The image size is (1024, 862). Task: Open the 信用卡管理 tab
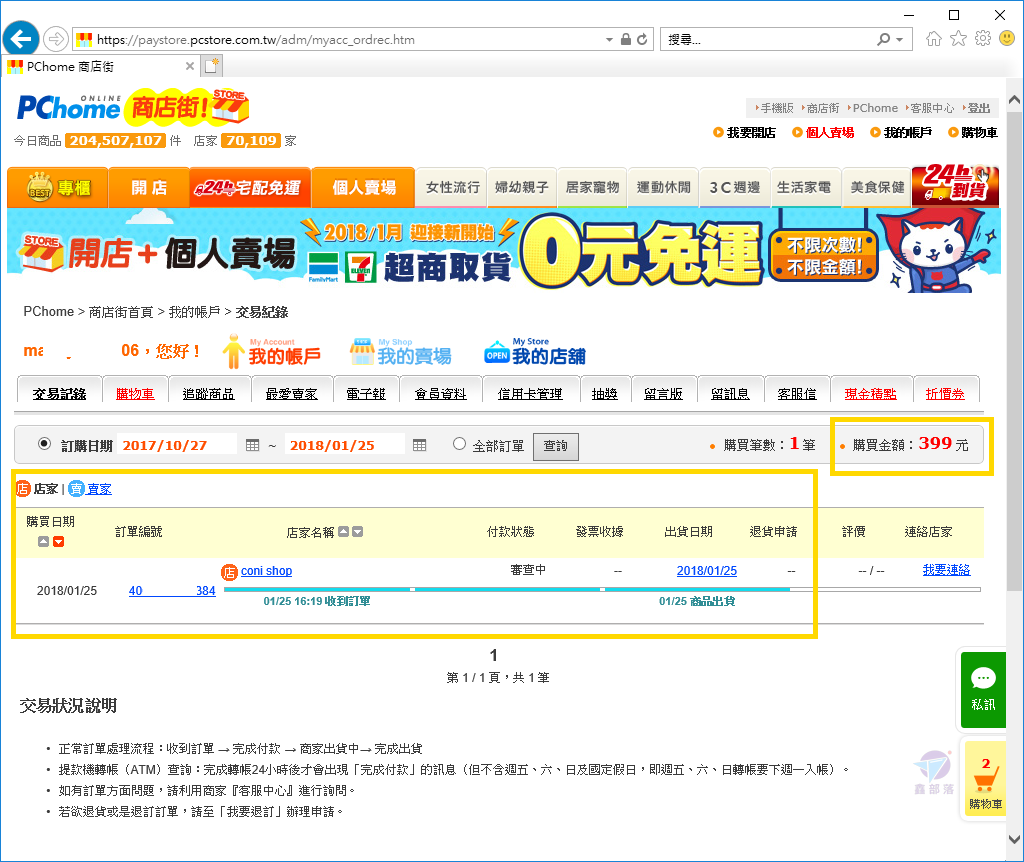point(530,394)
